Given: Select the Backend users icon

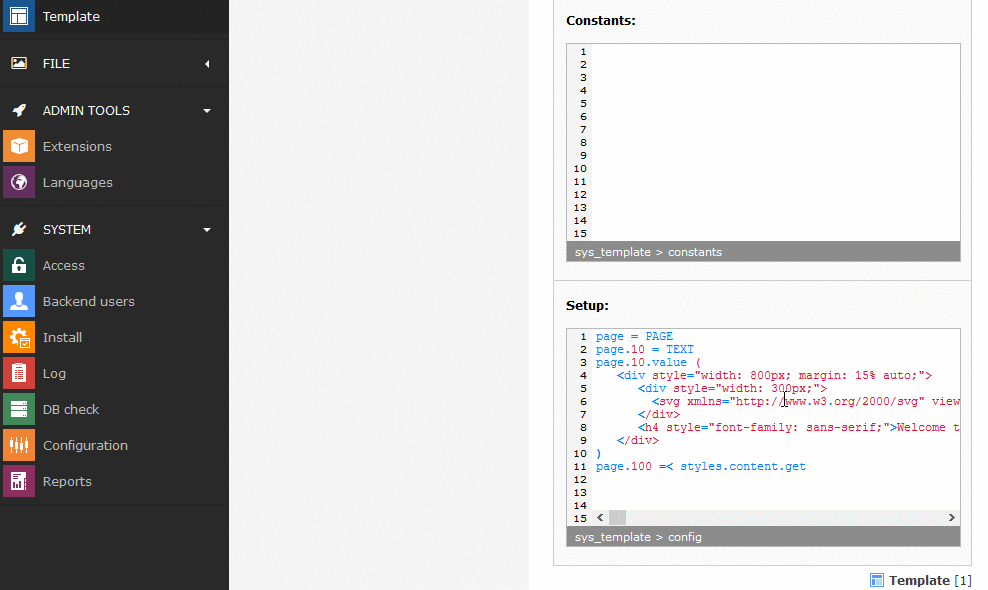Looking at the screenshot, I should [19, 301].
